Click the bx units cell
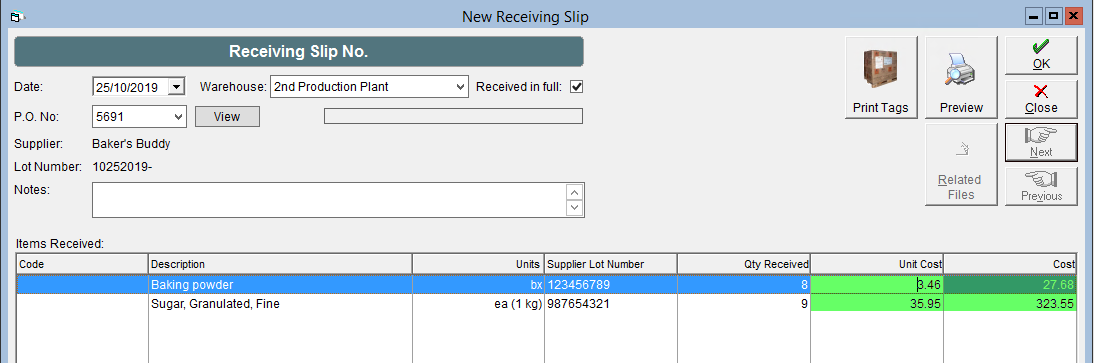The height and width of the screenshot is (363, 1095). point(478,285)
